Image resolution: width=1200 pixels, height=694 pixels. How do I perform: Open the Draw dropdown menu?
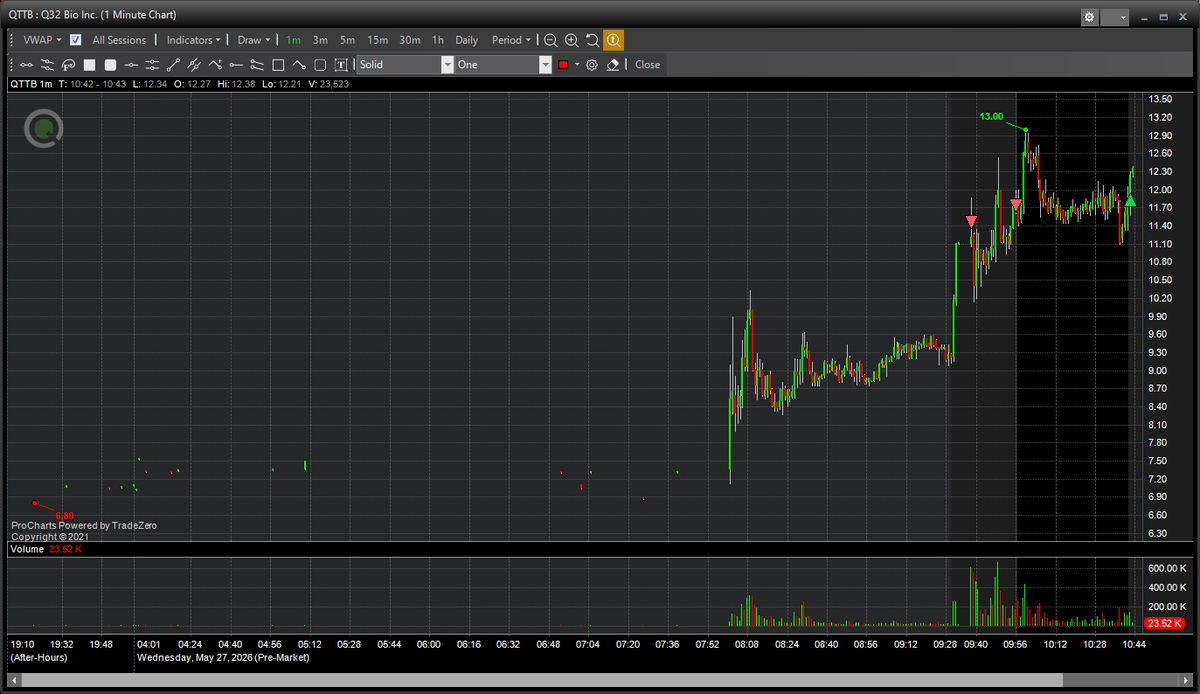[253, 40]
